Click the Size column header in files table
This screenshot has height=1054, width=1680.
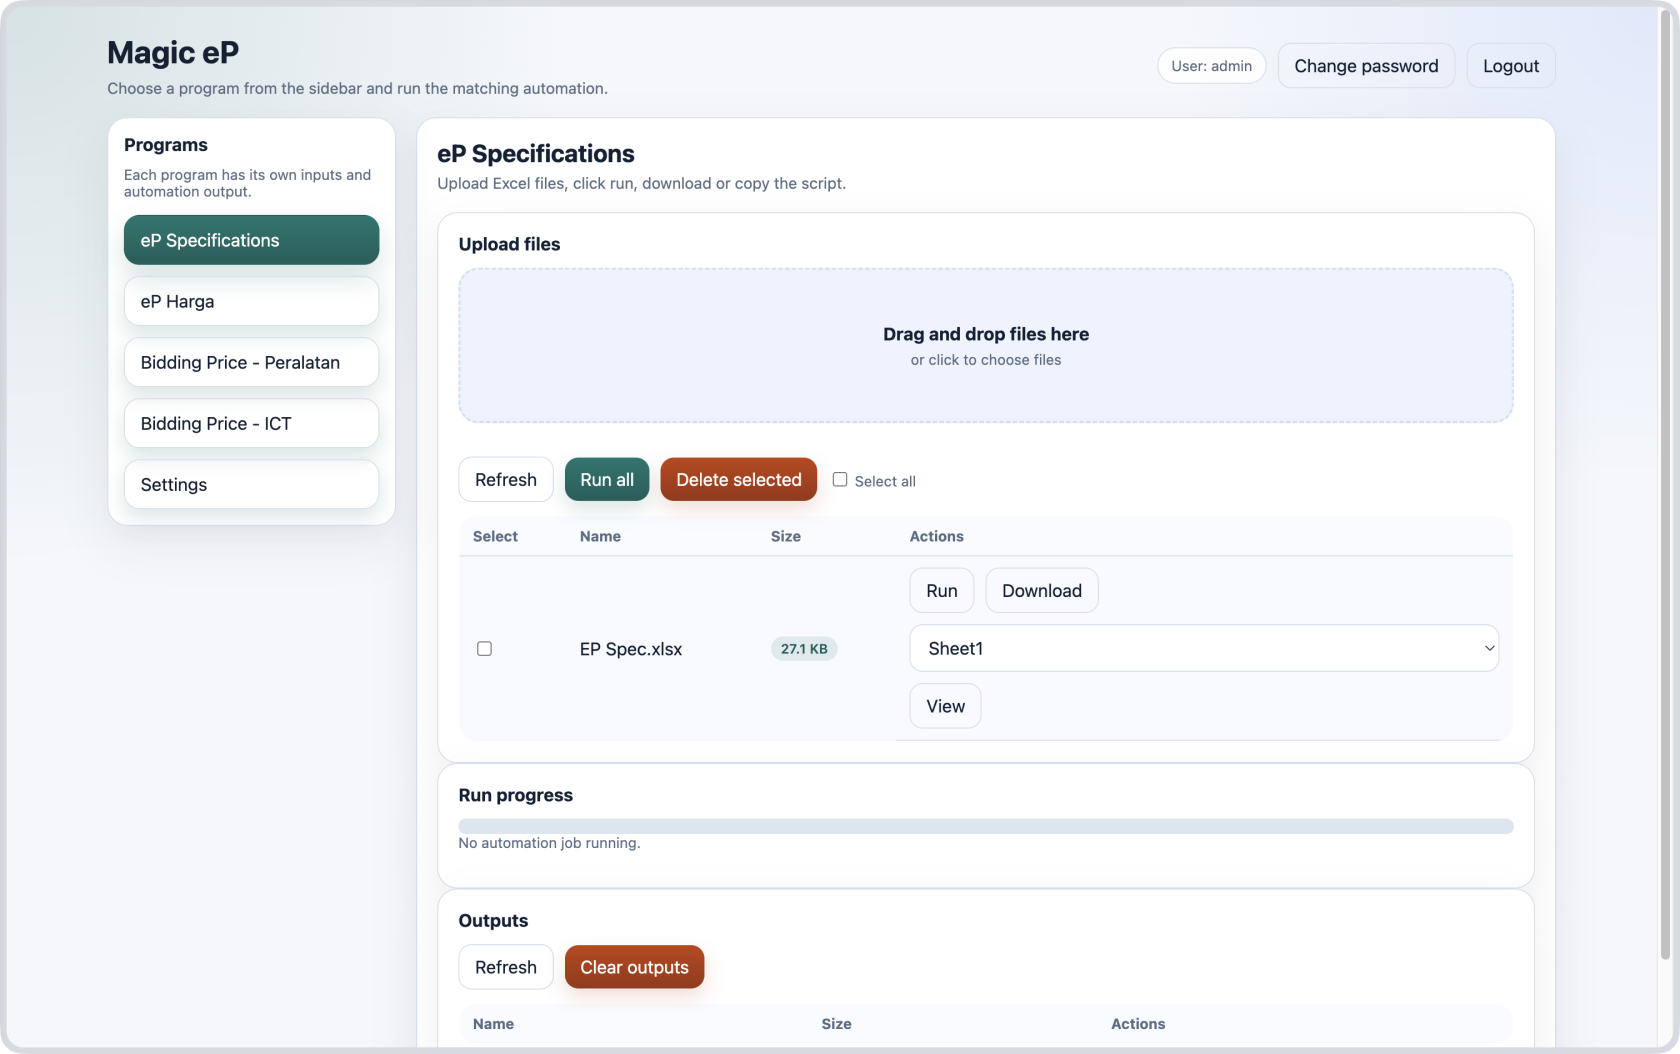(x=786, y=536)
